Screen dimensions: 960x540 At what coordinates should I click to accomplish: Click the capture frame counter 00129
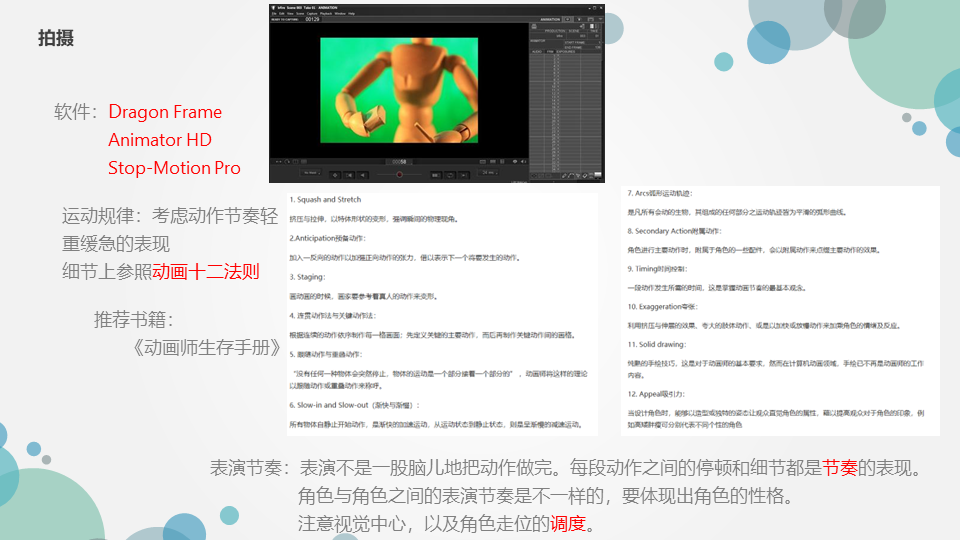click(312, 19)
